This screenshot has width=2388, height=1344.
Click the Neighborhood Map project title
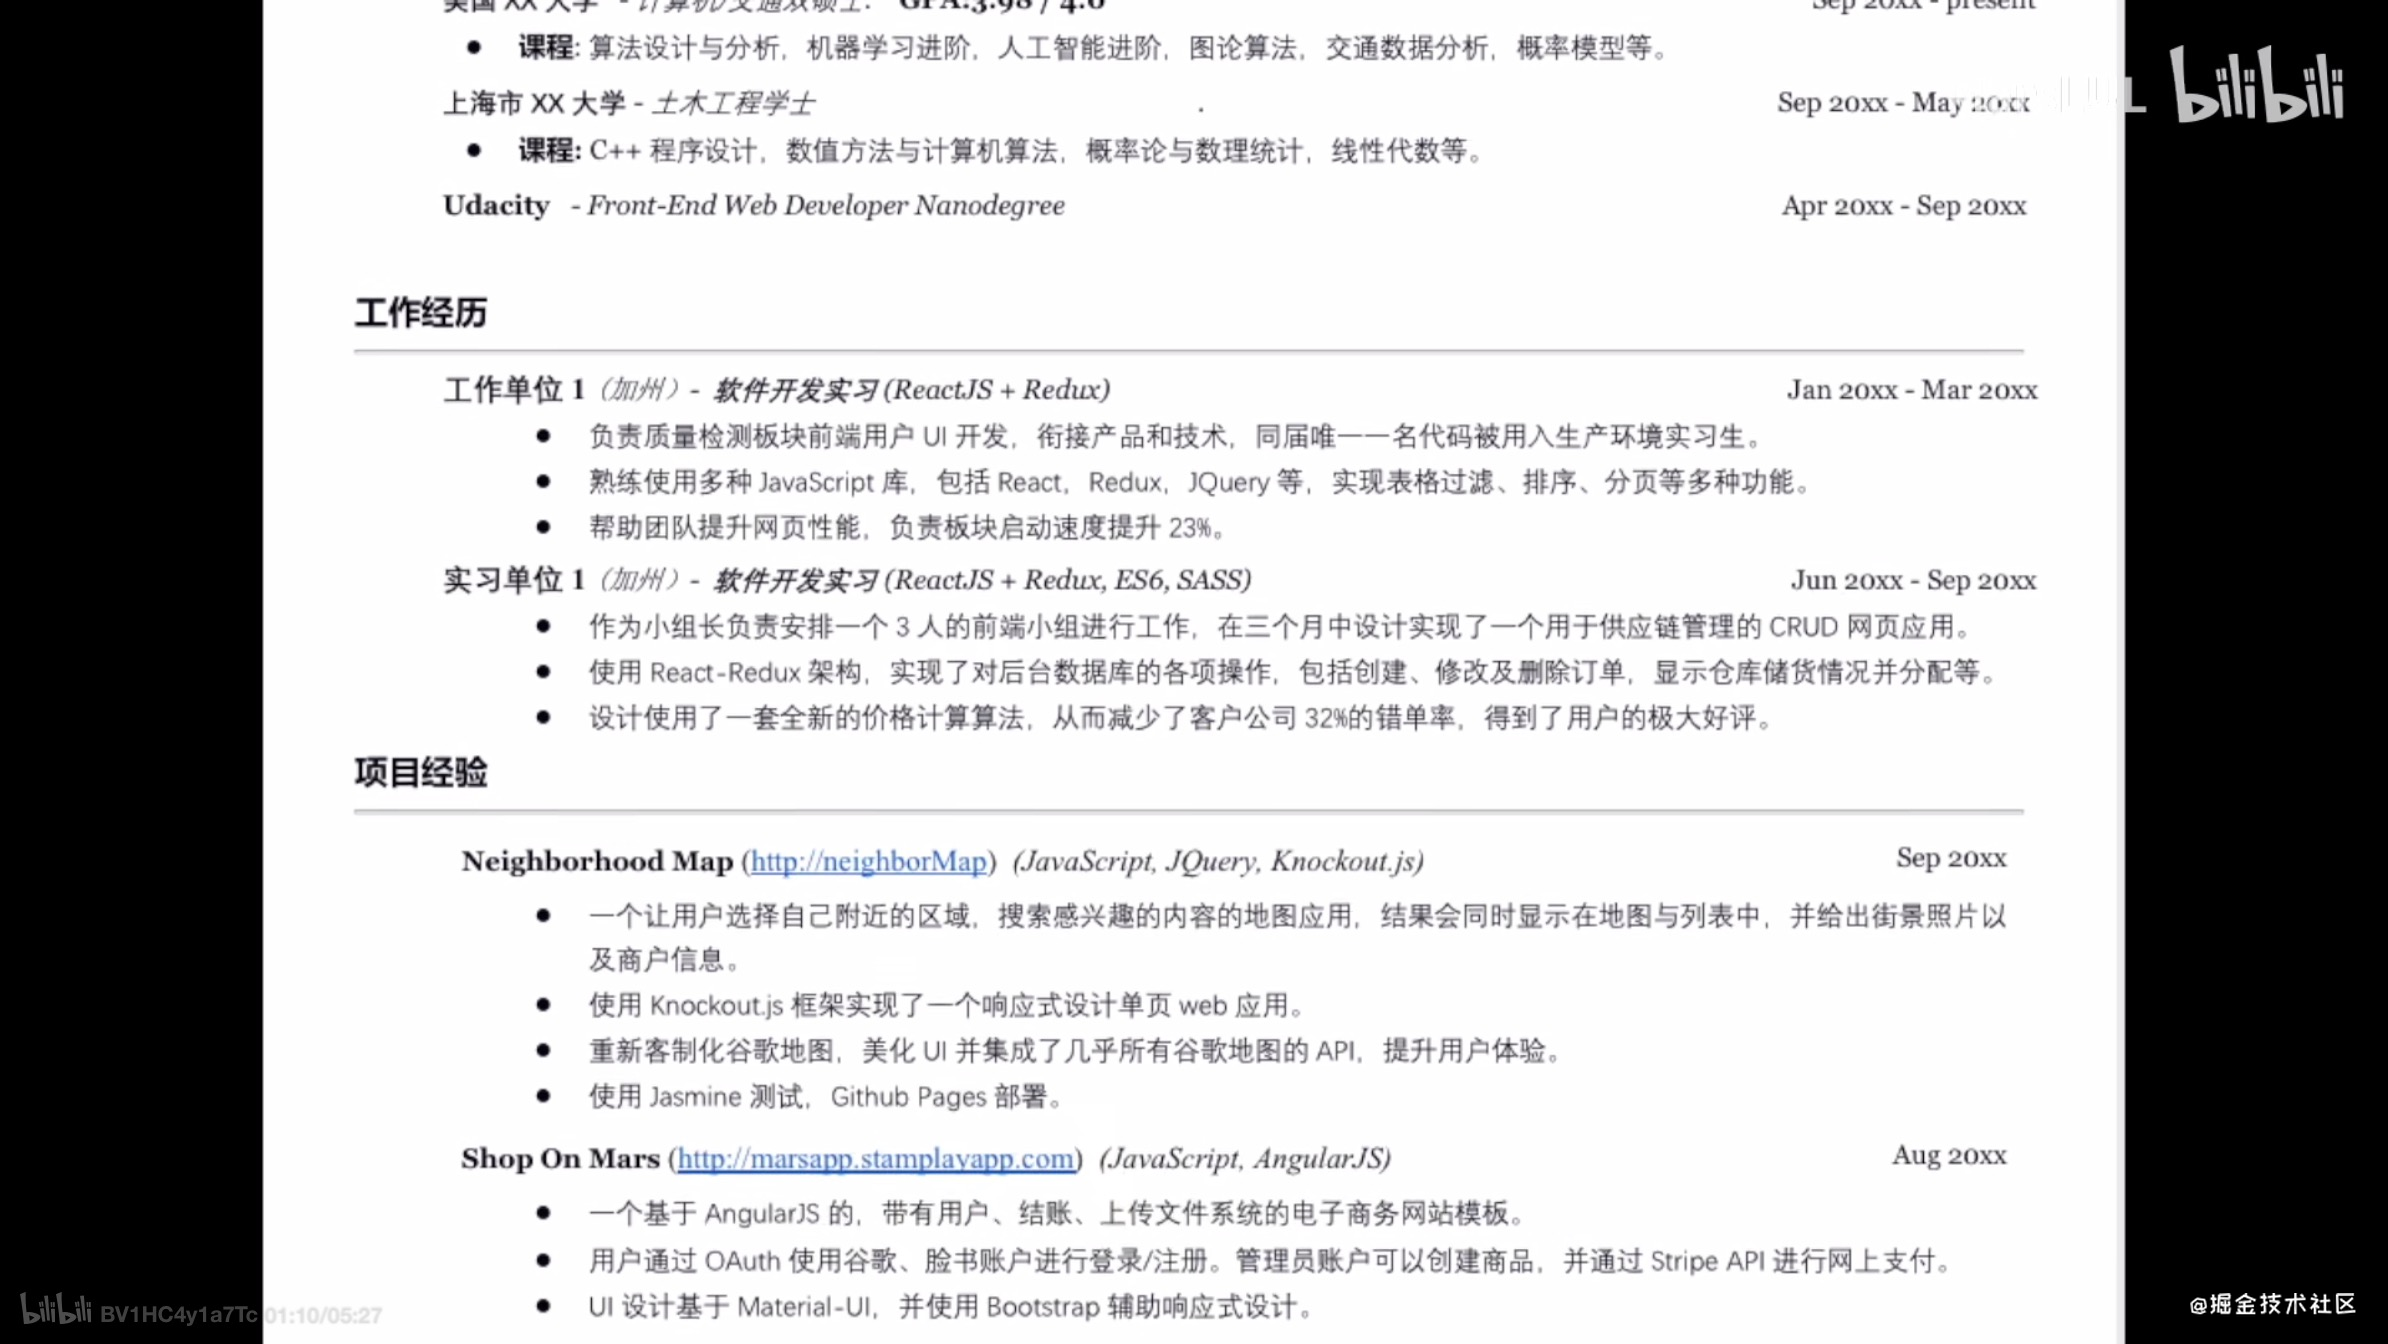coord(597,861)
